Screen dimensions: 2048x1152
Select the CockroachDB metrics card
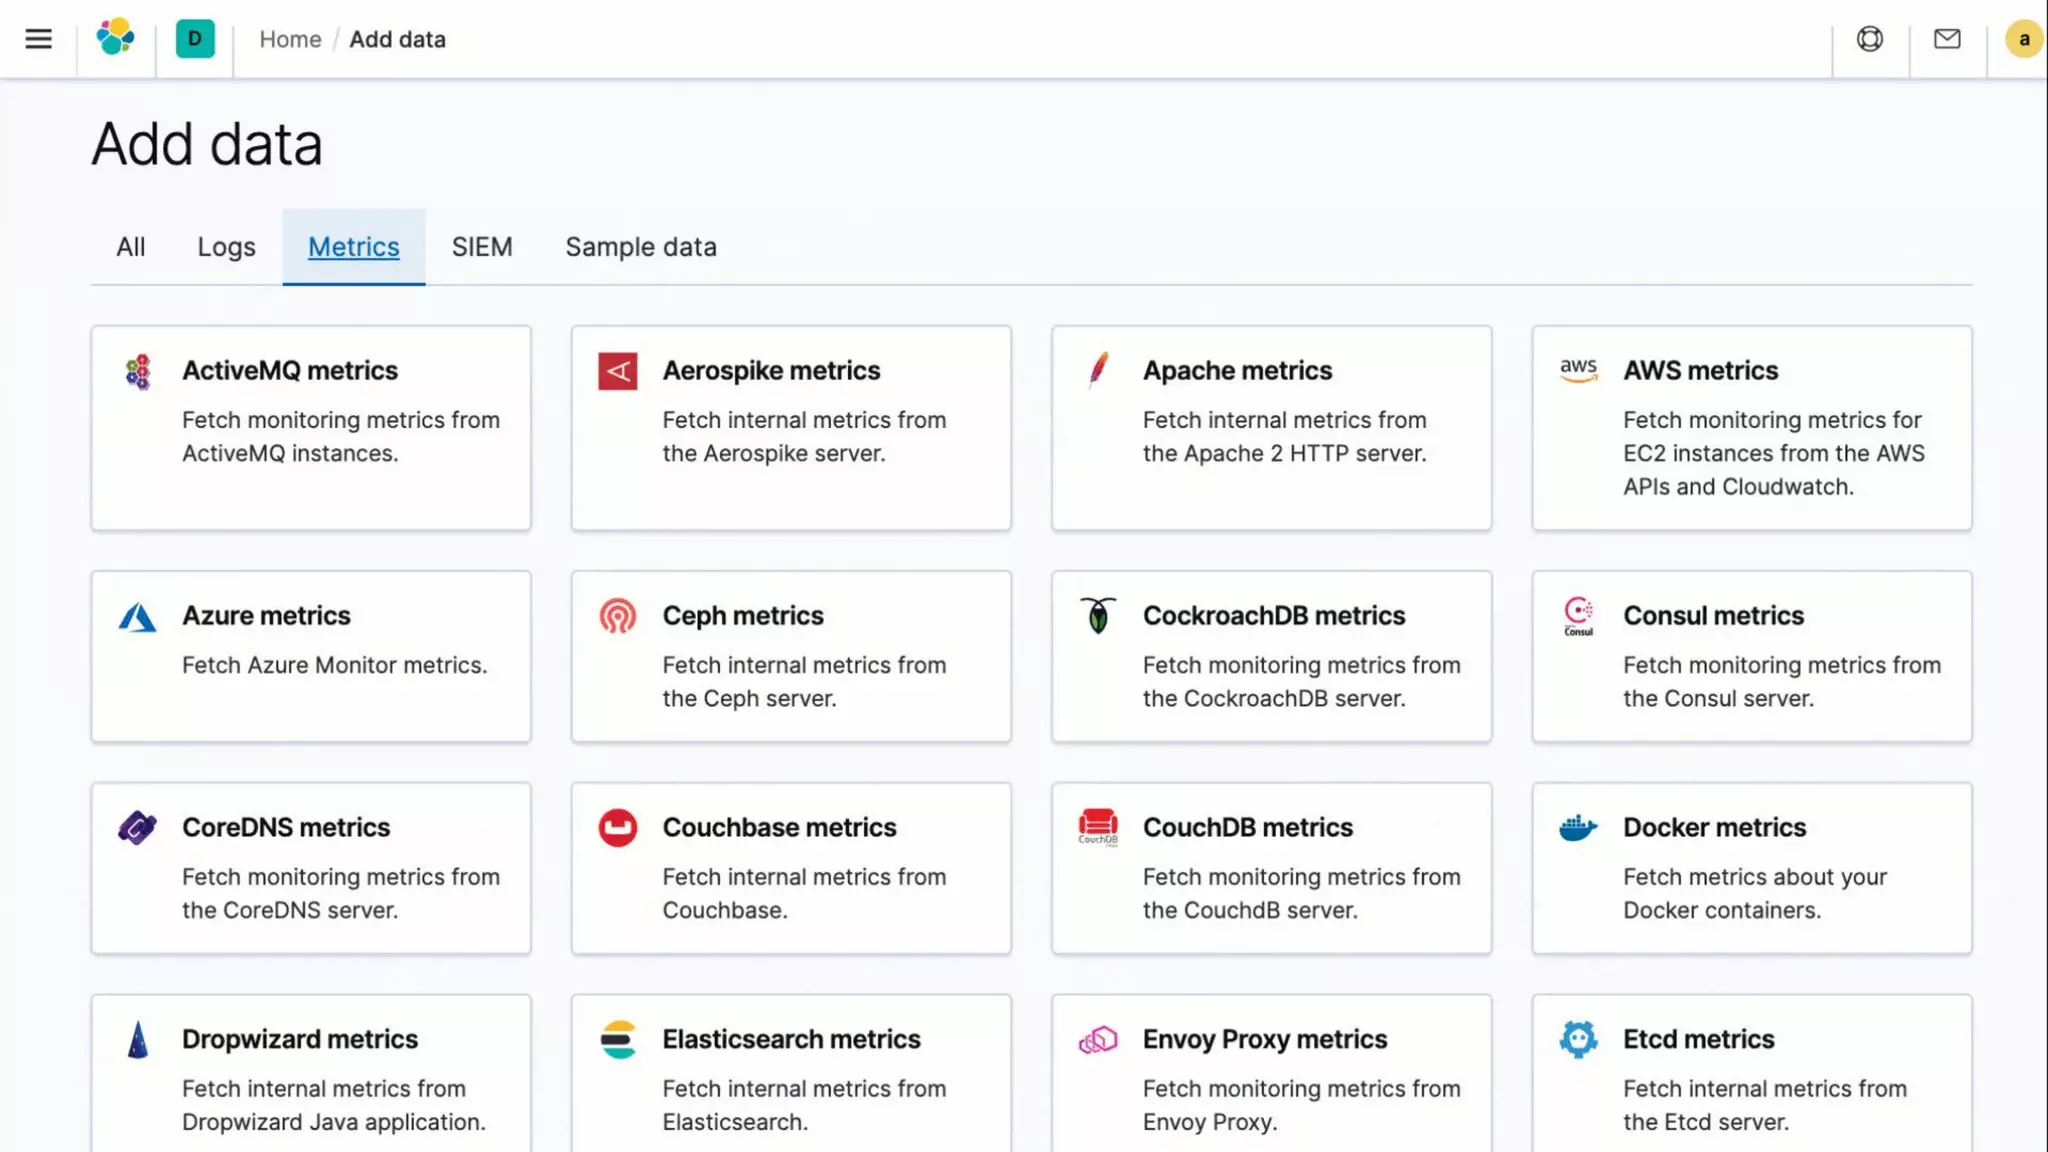click(1270, 656)
